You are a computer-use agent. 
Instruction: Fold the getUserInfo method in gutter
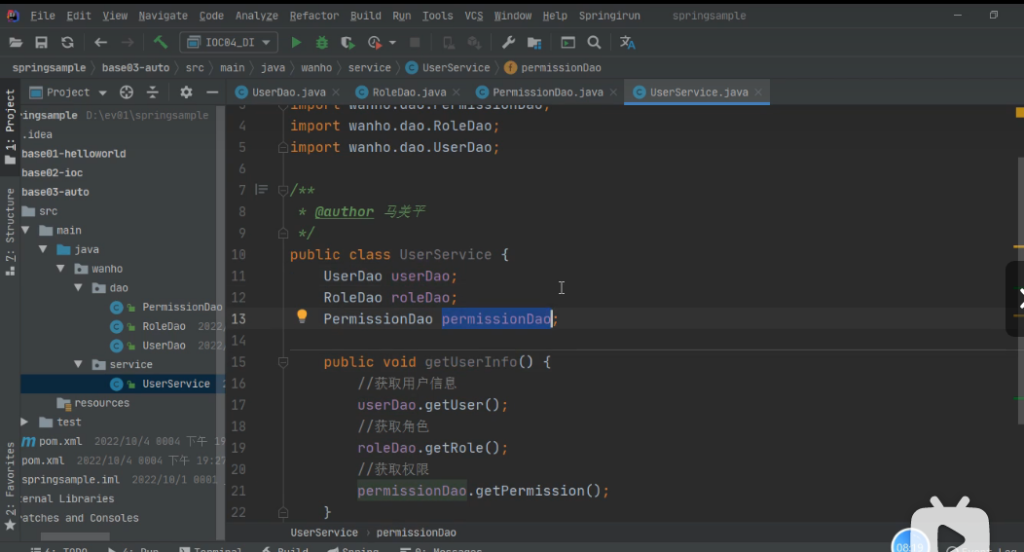[282, 362]
